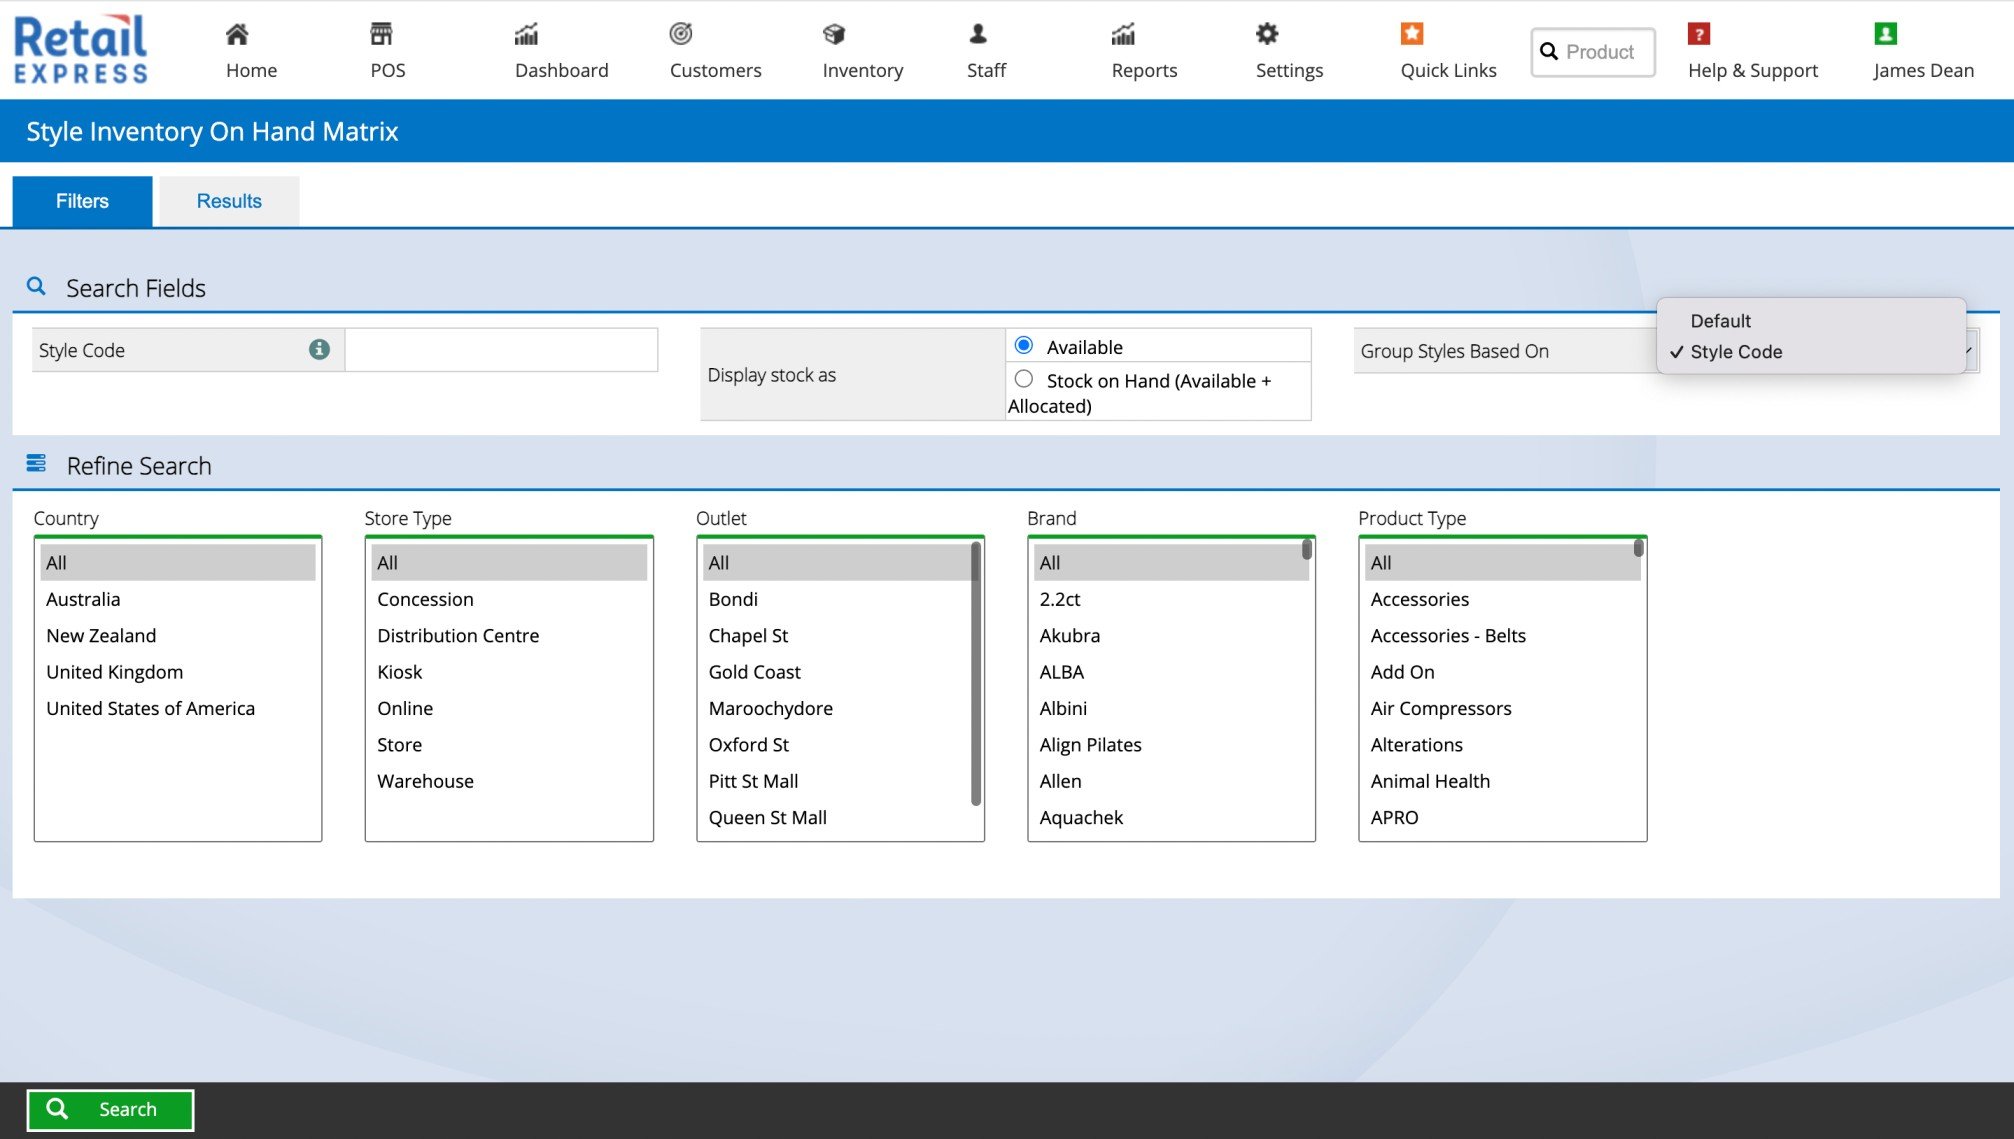2014x1139 pixels.
Task: Open the Home house icon
Action: pos(237,35)
